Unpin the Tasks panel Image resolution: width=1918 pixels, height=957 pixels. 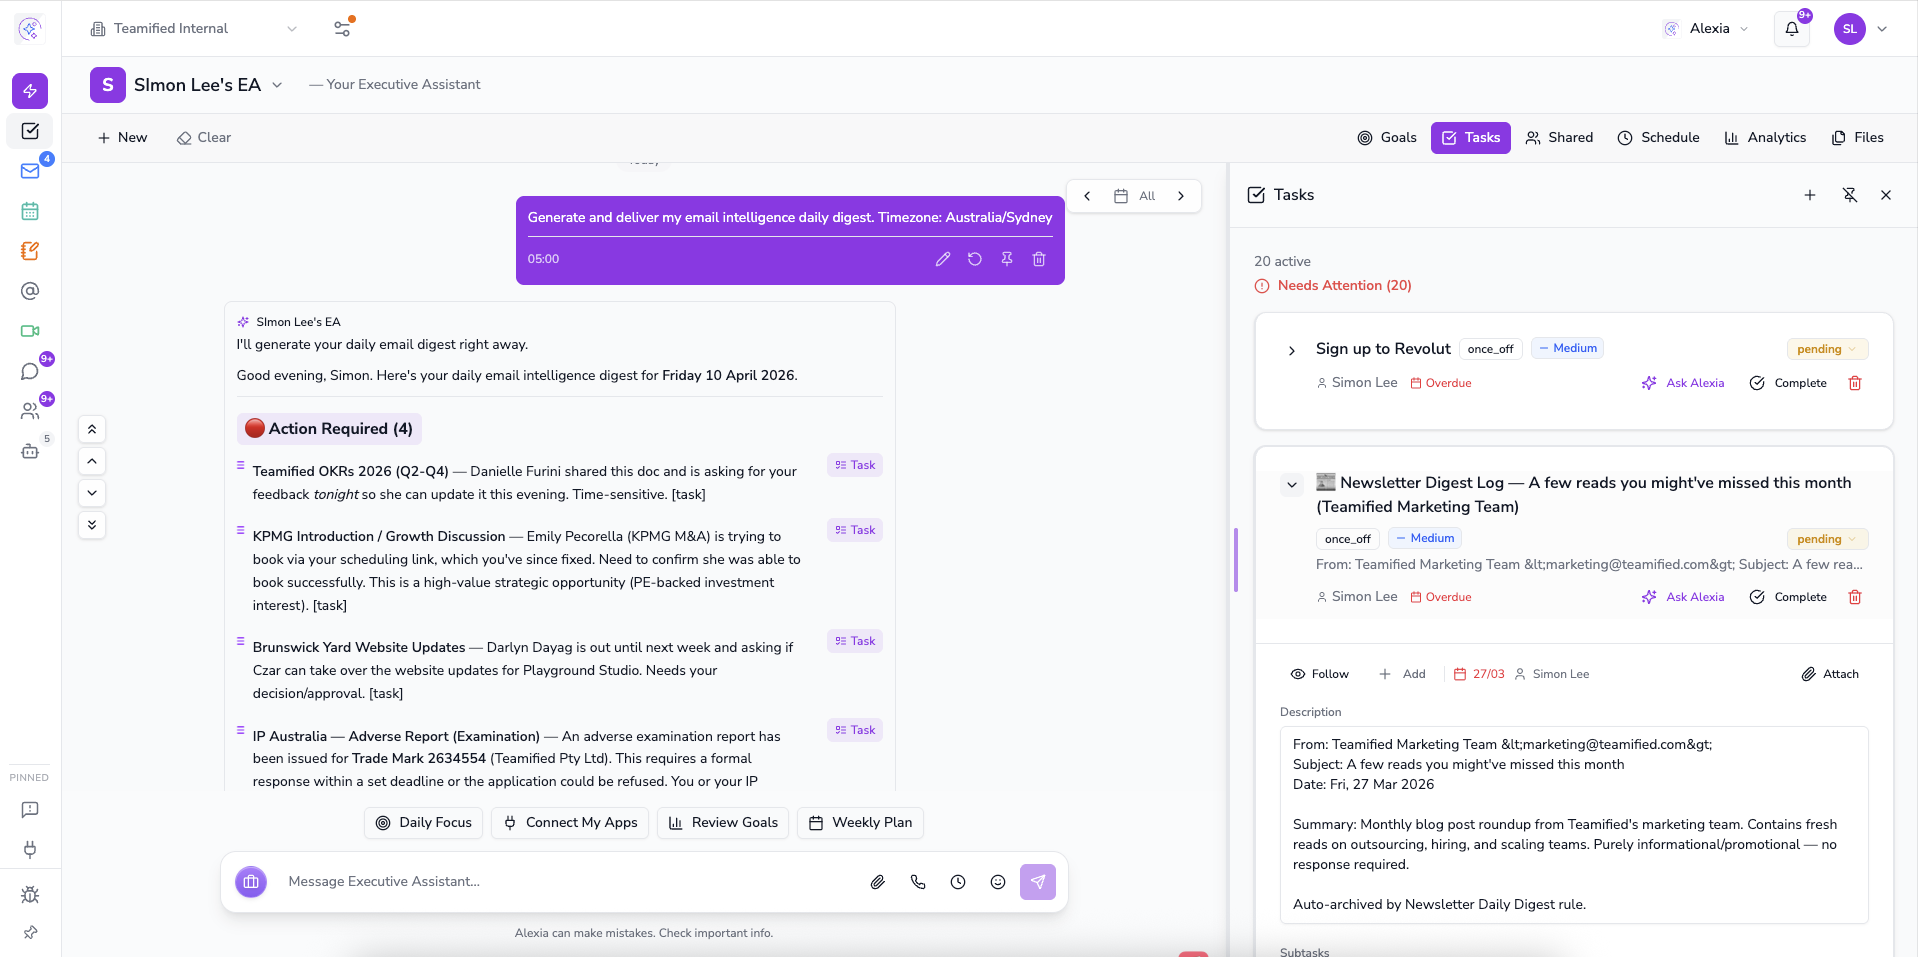pyautogui.click(x=1849, y=195)
